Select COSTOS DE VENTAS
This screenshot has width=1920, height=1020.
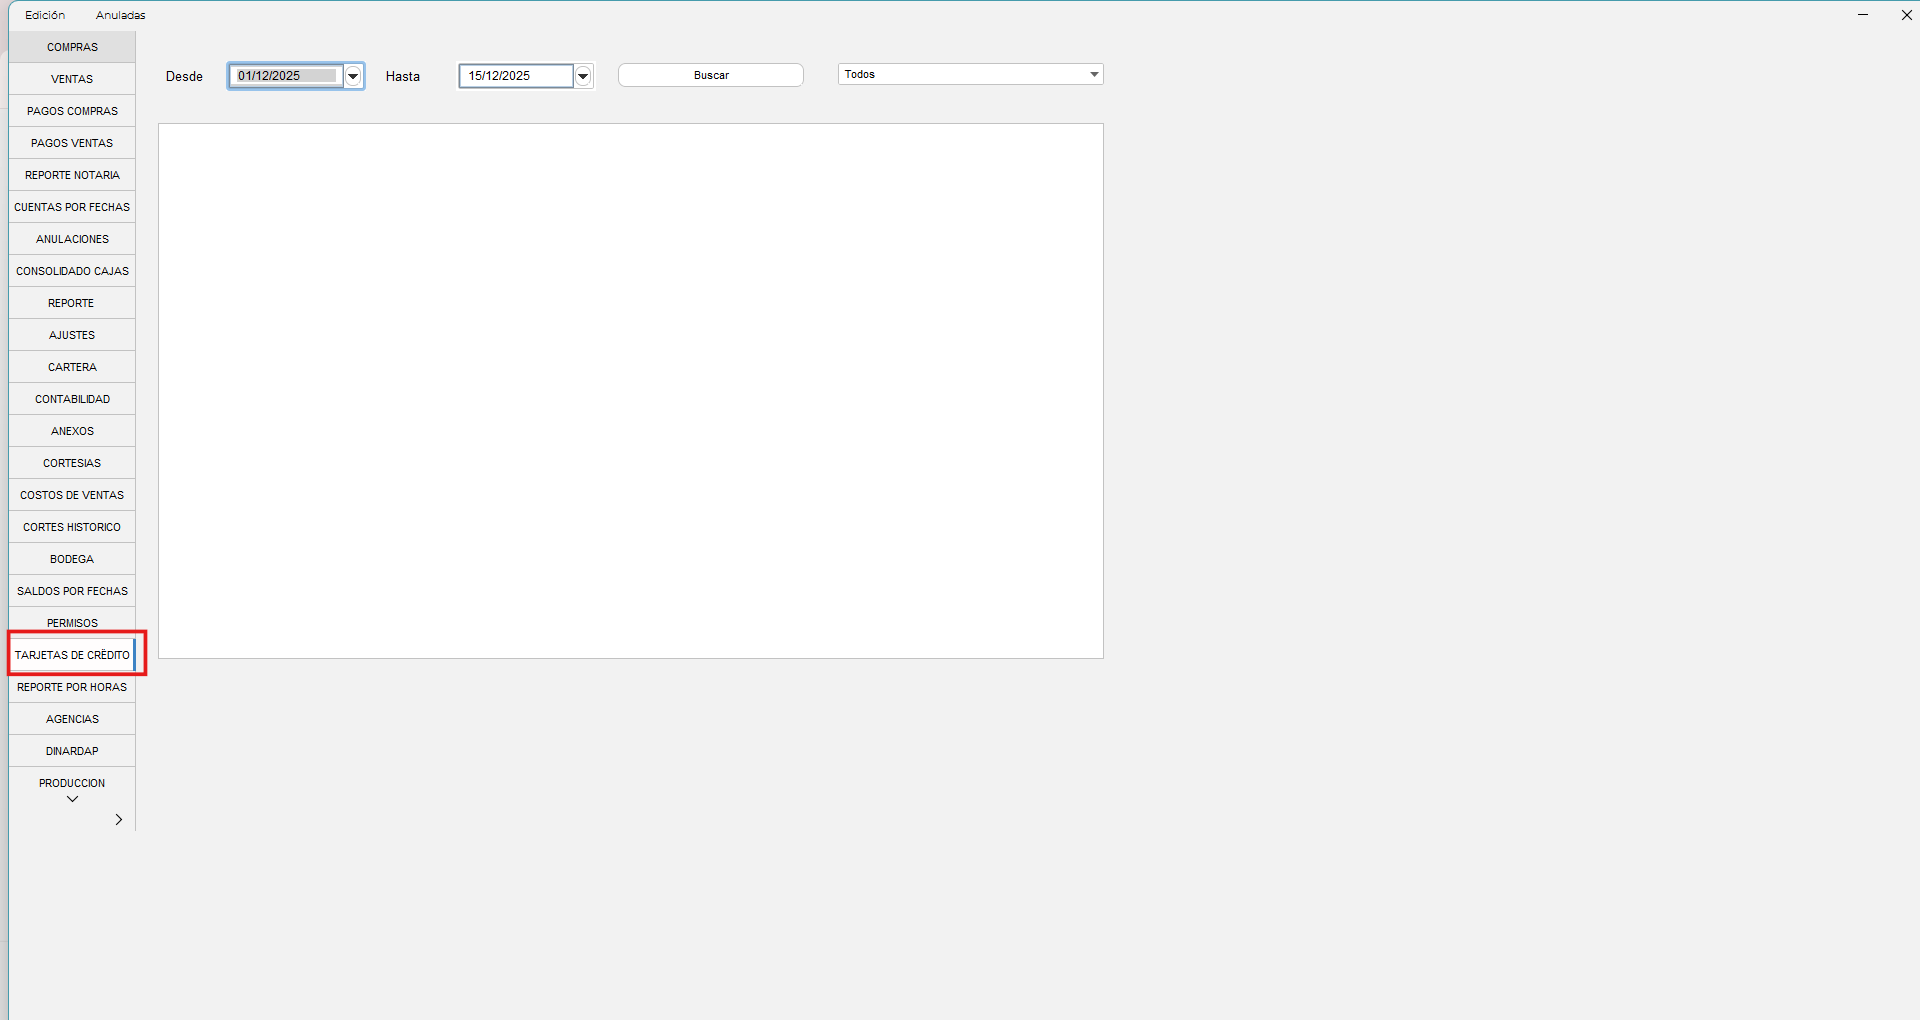[x=71, y=494]
